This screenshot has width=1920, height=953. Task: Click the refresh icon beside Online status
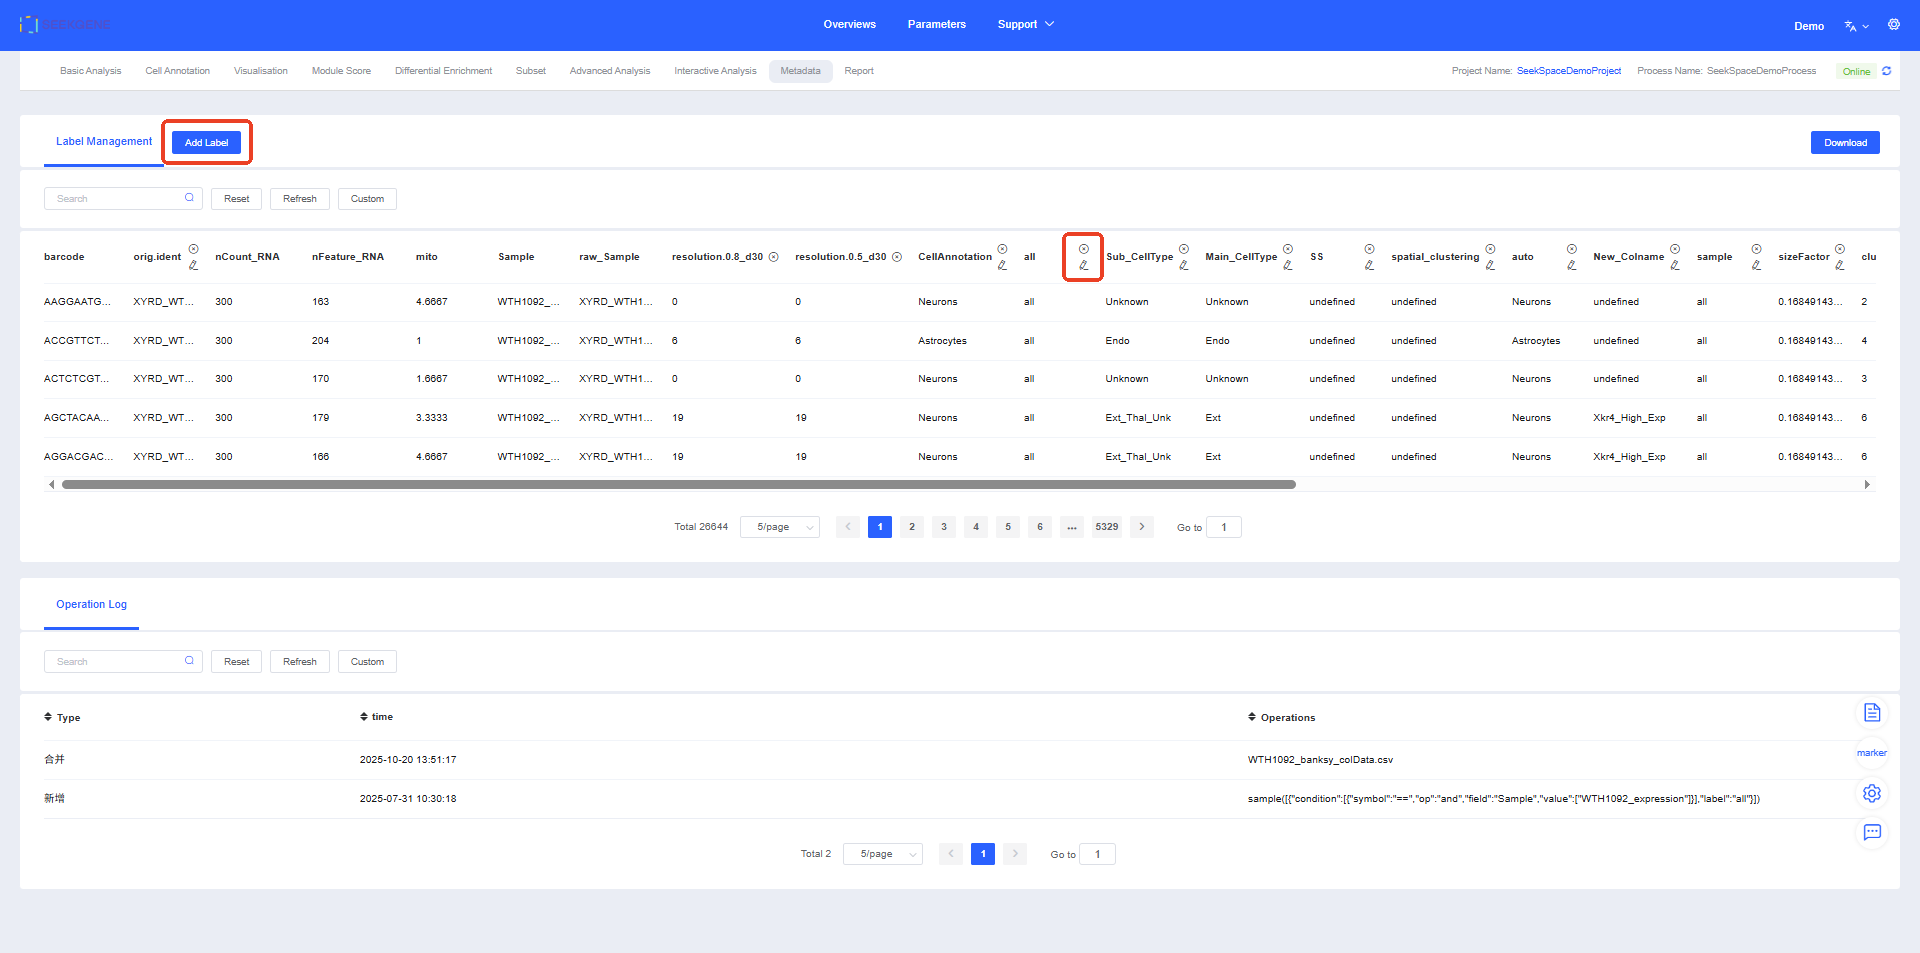click(1886, 71)
